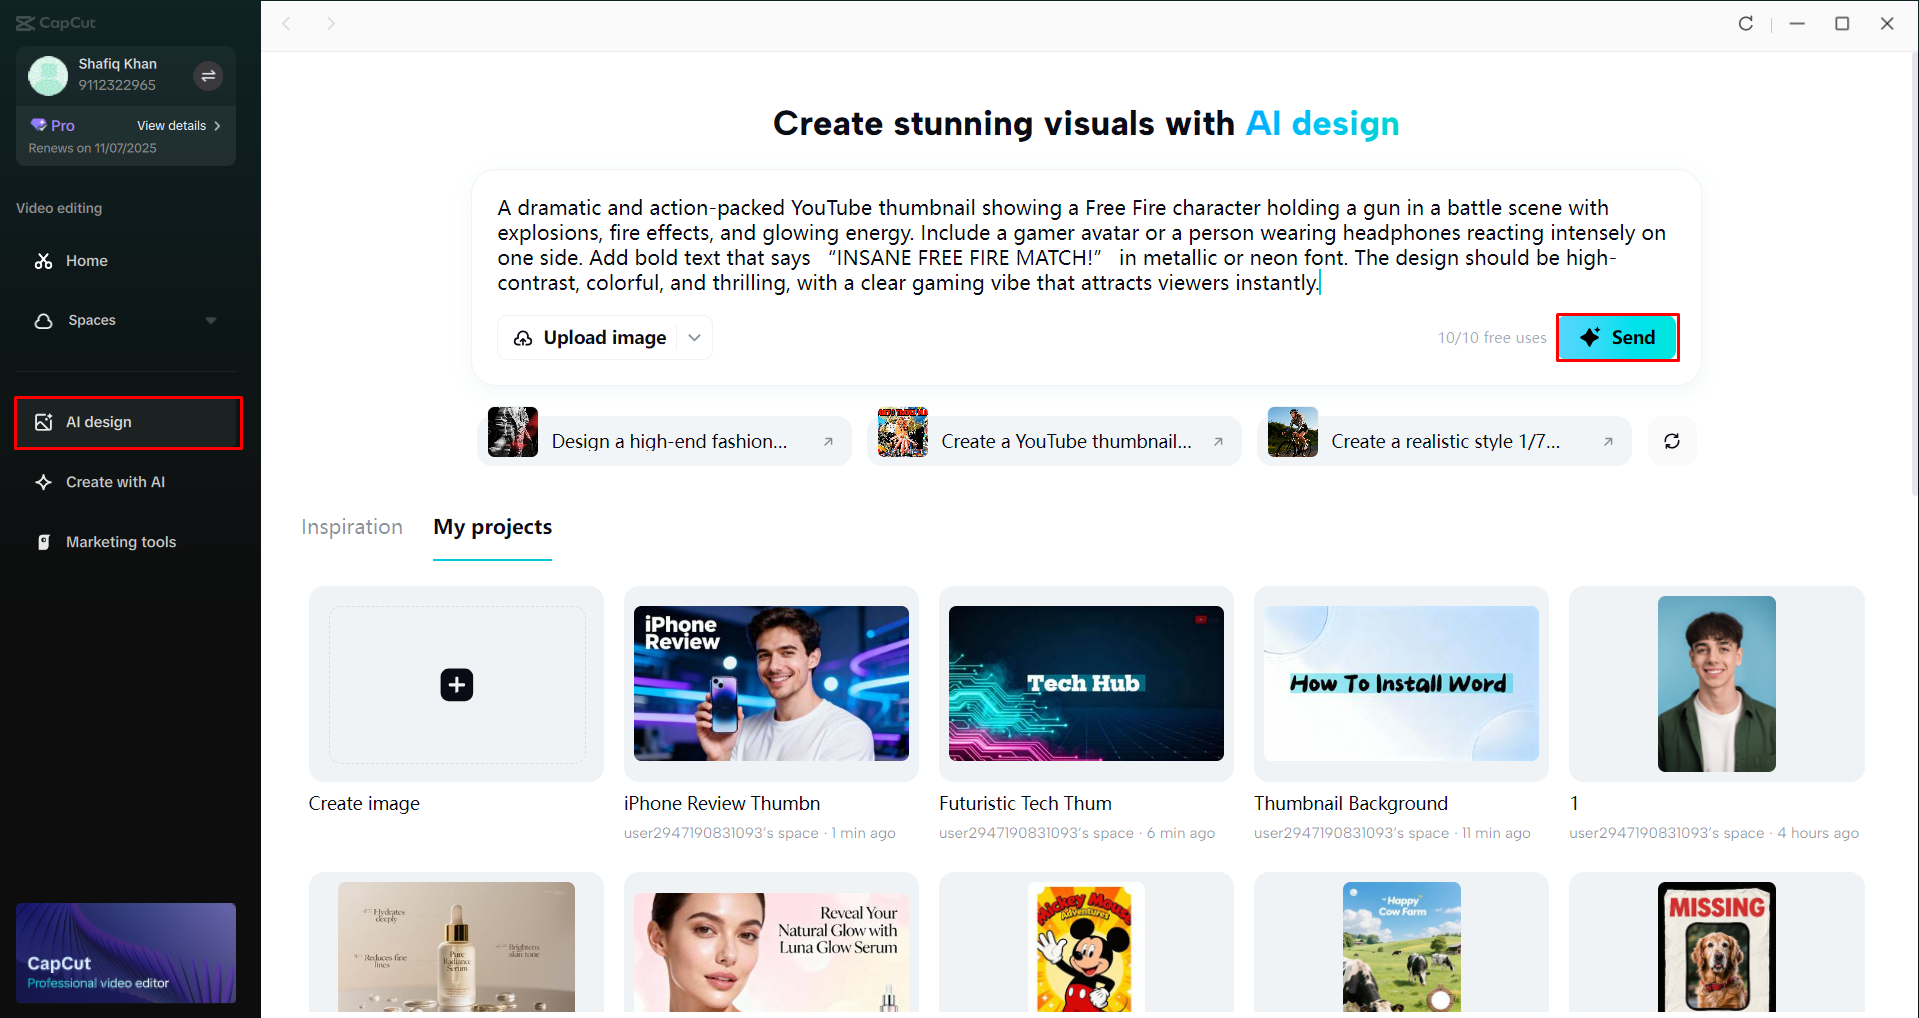Viewport: 1919px width, 1018px height.
Task: Click the plus icon to create image
Action: point(457,685)
